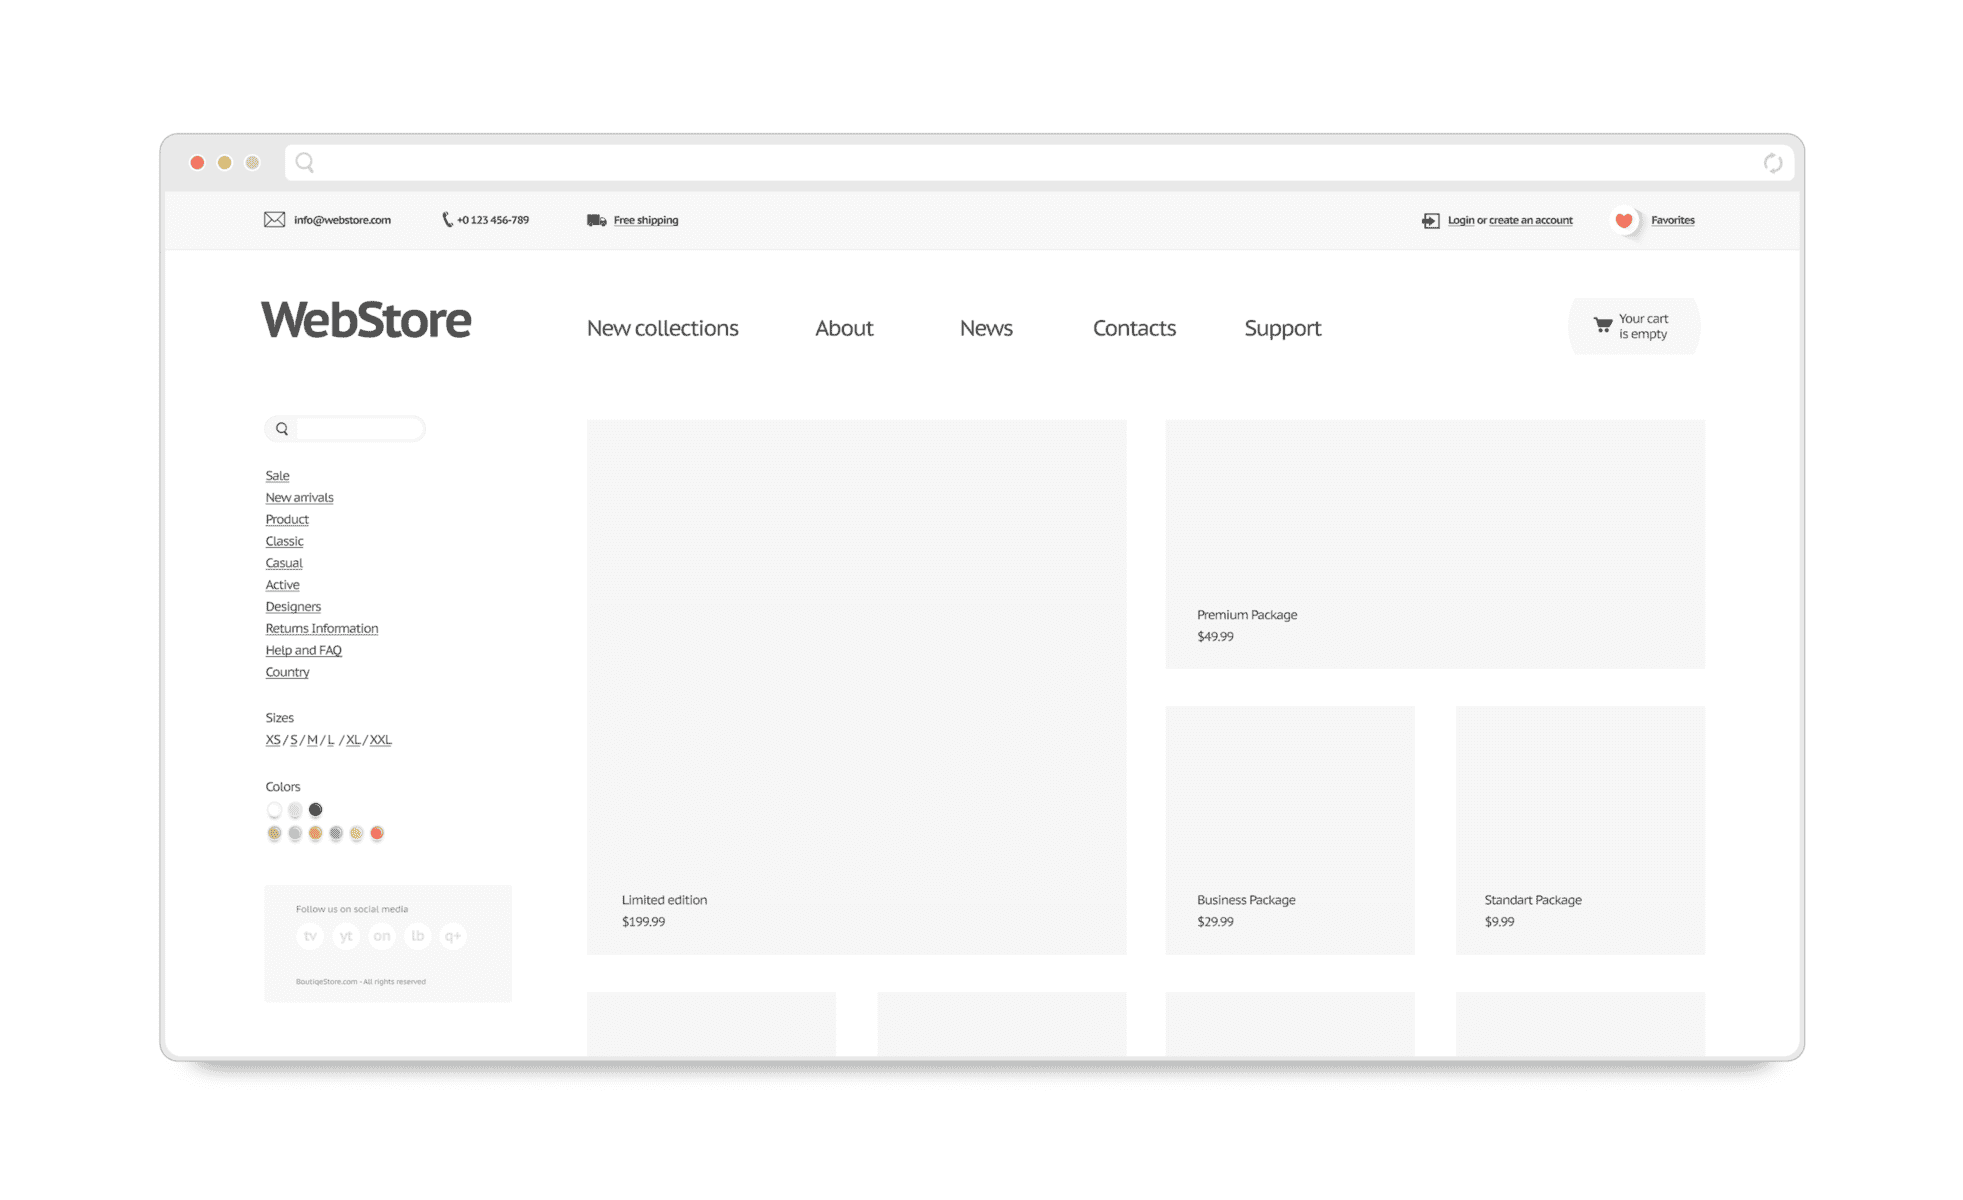Image resolution: width=1963 pixels, height=1200 pixels.
Task: Open the shopping cart icon
Action: click(x=1602, y=325)
